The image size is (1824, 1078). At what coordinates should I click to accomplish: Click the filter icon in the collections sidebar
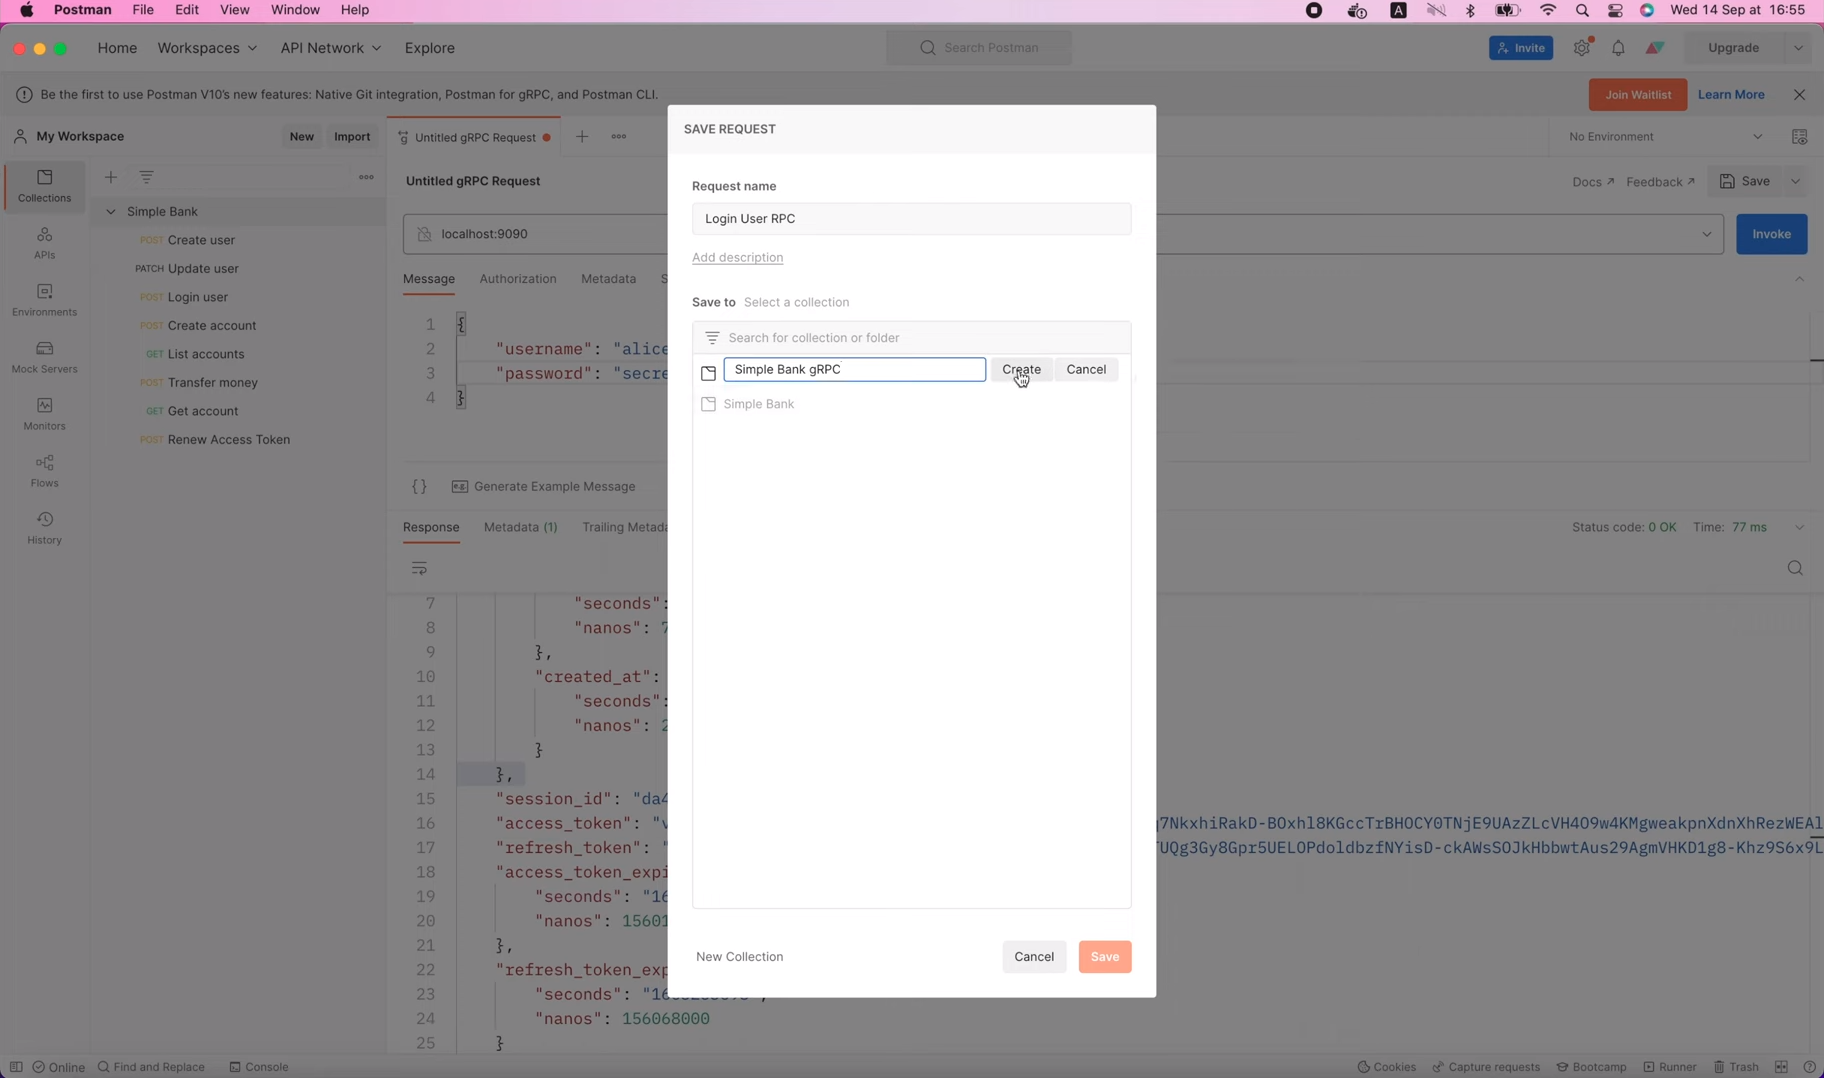147,177
